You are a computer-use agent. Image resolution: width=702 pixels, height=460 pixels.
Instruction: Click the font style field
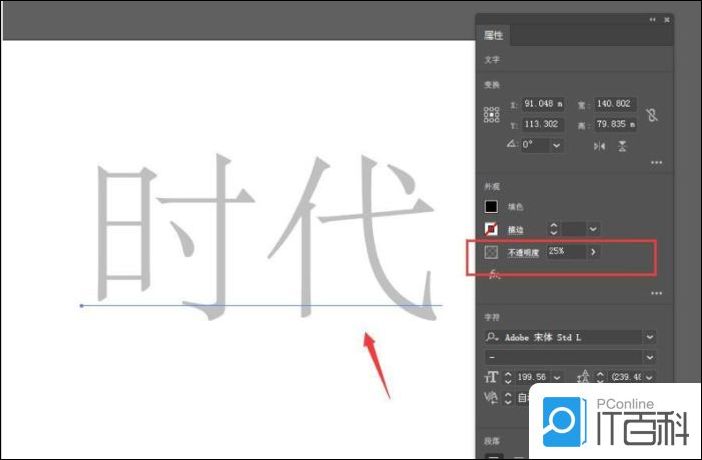click(x=564, y=357)
